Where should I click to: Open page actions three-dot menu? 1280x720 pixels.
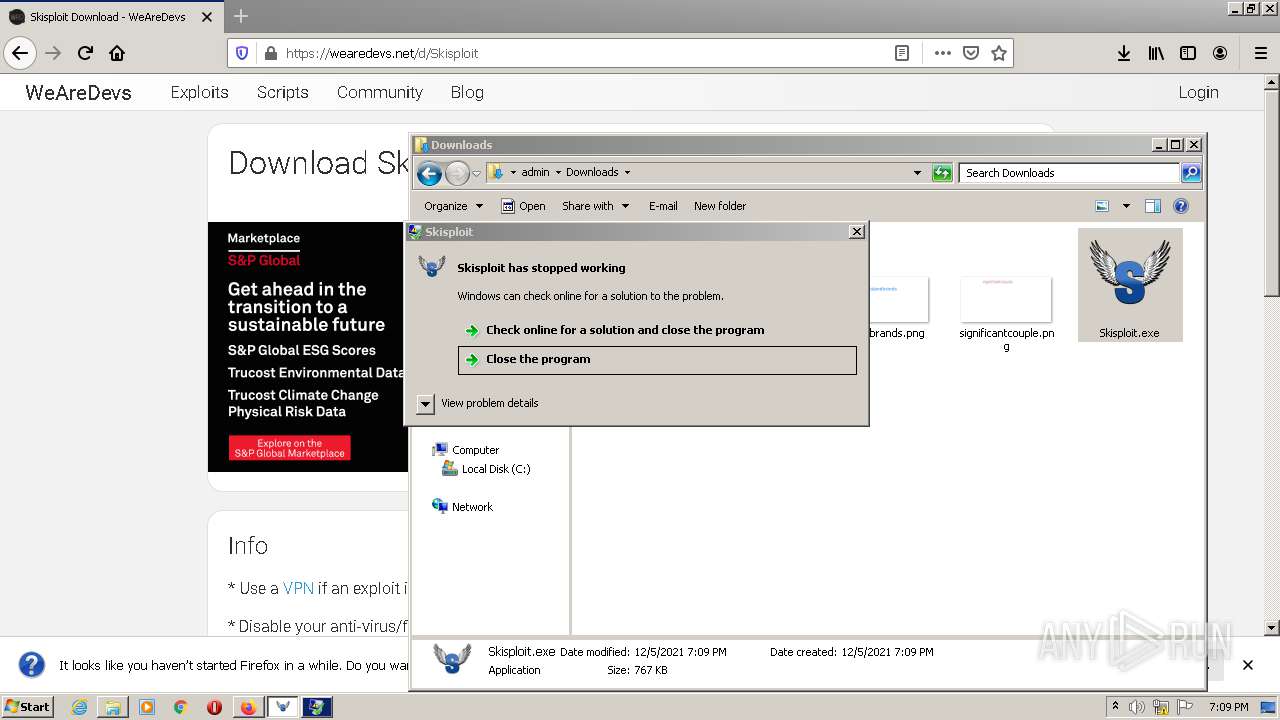coord(942,53)
